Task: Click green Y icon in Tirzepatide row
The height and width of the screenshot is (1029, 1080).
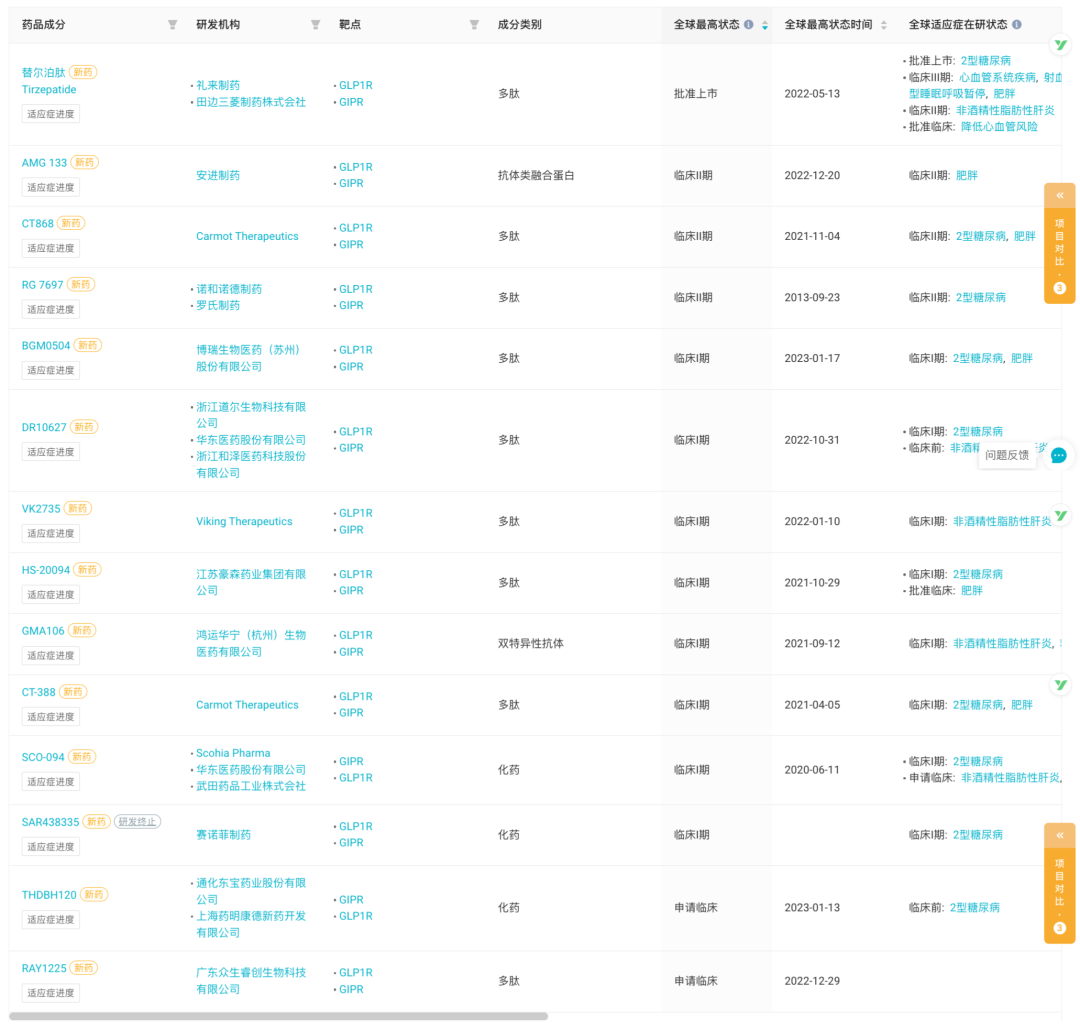Action: pos(1061,45)
